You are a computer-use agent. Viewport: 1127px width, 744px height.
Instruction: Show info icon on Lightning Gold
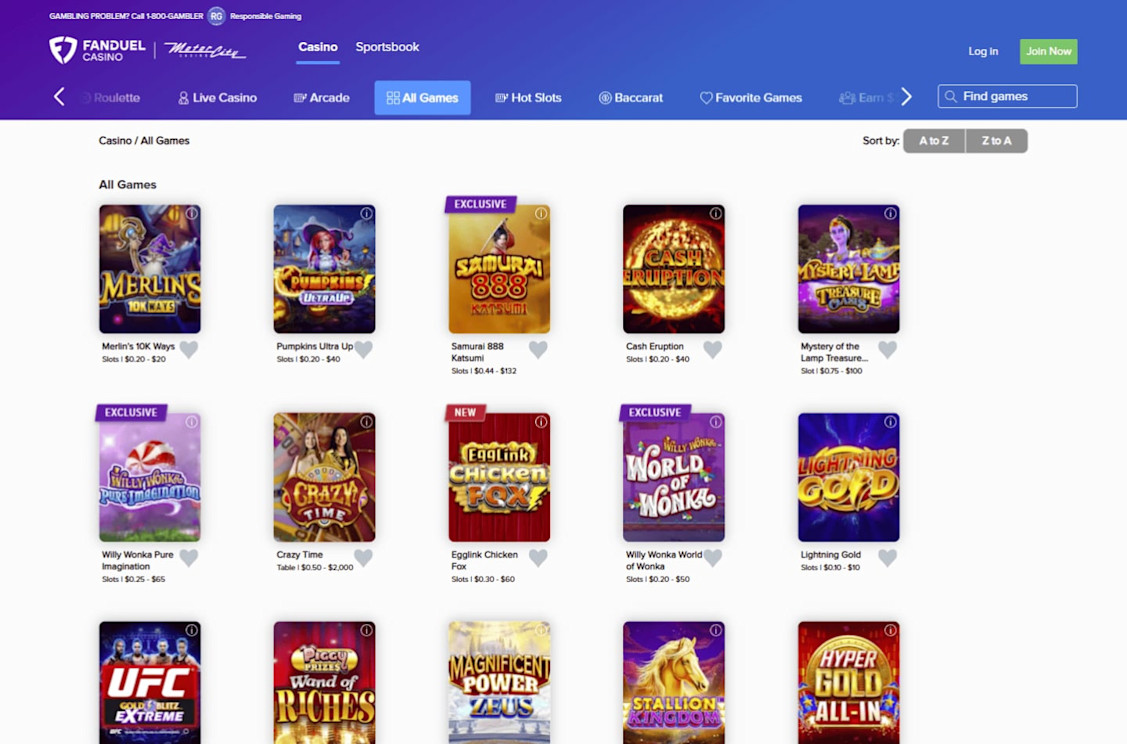tap(890, 422)
